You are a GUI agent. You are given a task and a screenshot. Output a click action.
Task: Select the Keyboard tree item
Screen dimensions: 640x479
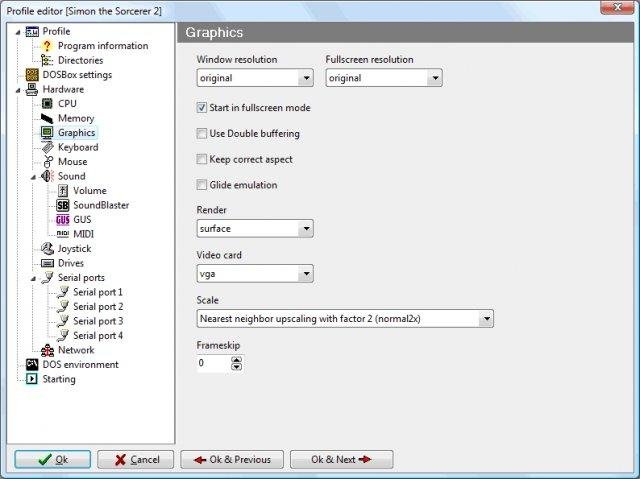point(78,147)
